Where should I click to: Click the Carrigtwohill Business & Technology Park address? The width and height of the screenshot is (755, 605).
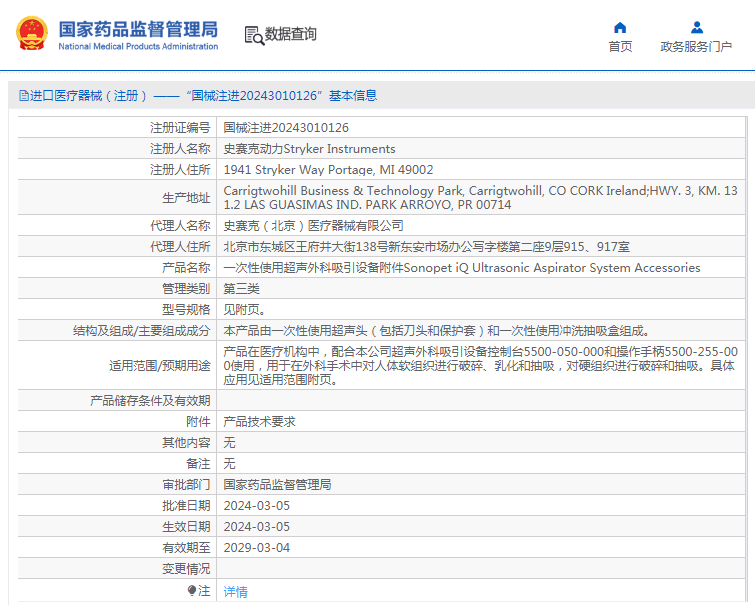(x=481, y=197)
